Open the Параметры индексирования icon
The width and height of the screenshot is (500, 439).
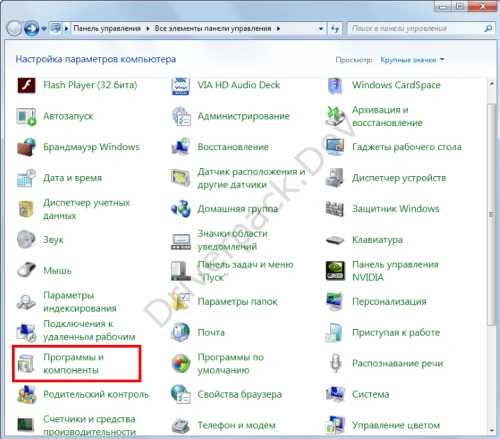(x=26, y=302)
